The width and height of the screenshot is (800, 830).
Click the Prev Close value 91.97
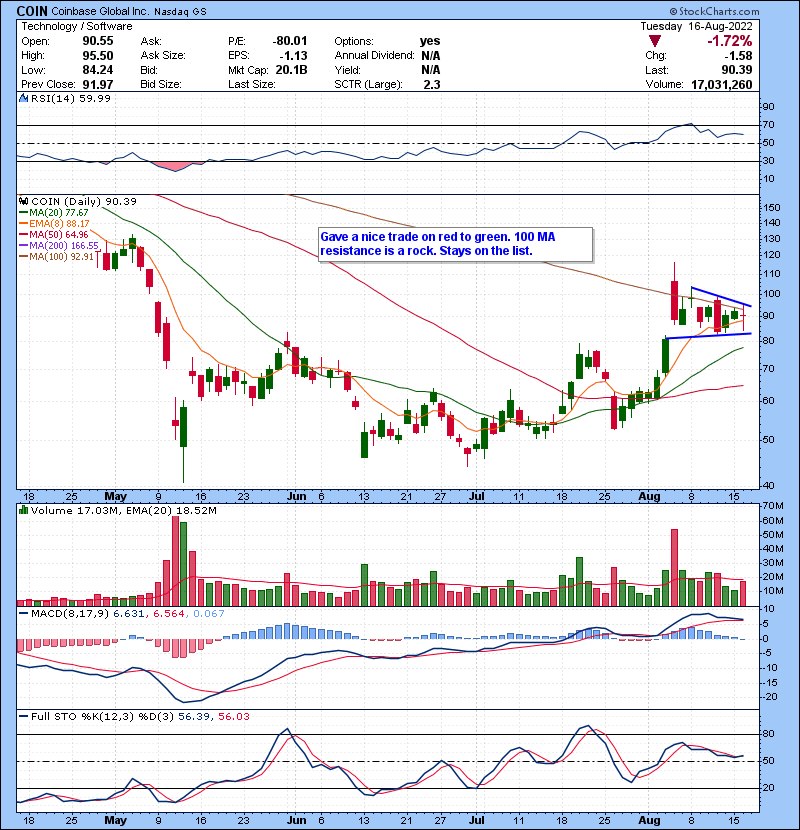pos(97,85)
